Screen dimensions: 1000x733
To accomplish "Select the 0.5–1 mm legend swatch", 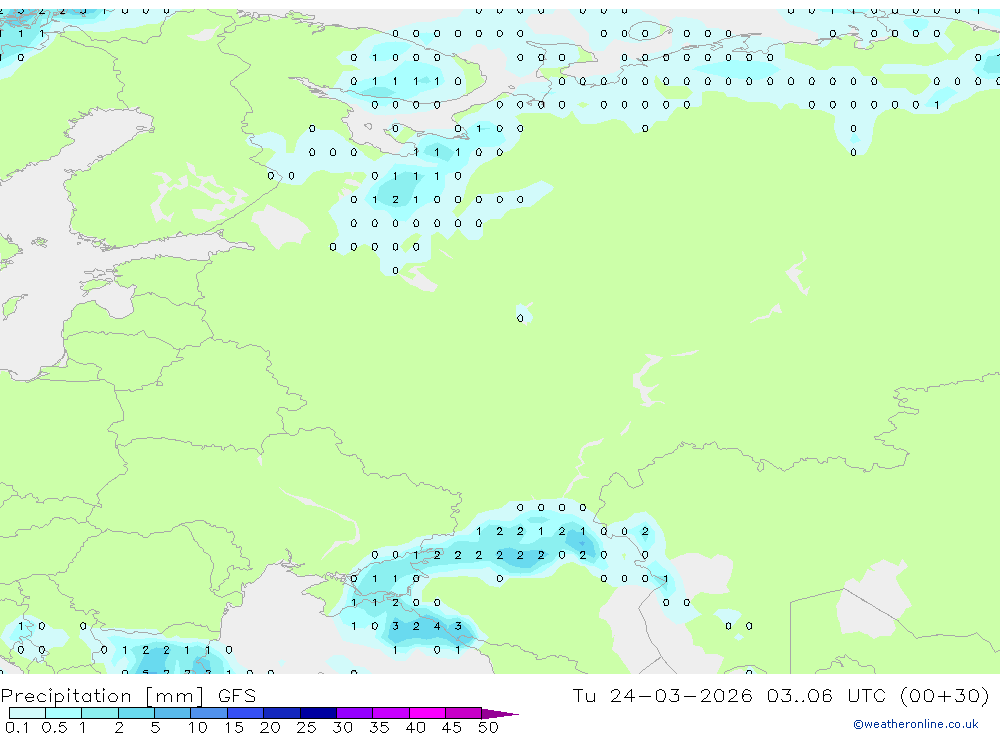I will pos(64,713).
